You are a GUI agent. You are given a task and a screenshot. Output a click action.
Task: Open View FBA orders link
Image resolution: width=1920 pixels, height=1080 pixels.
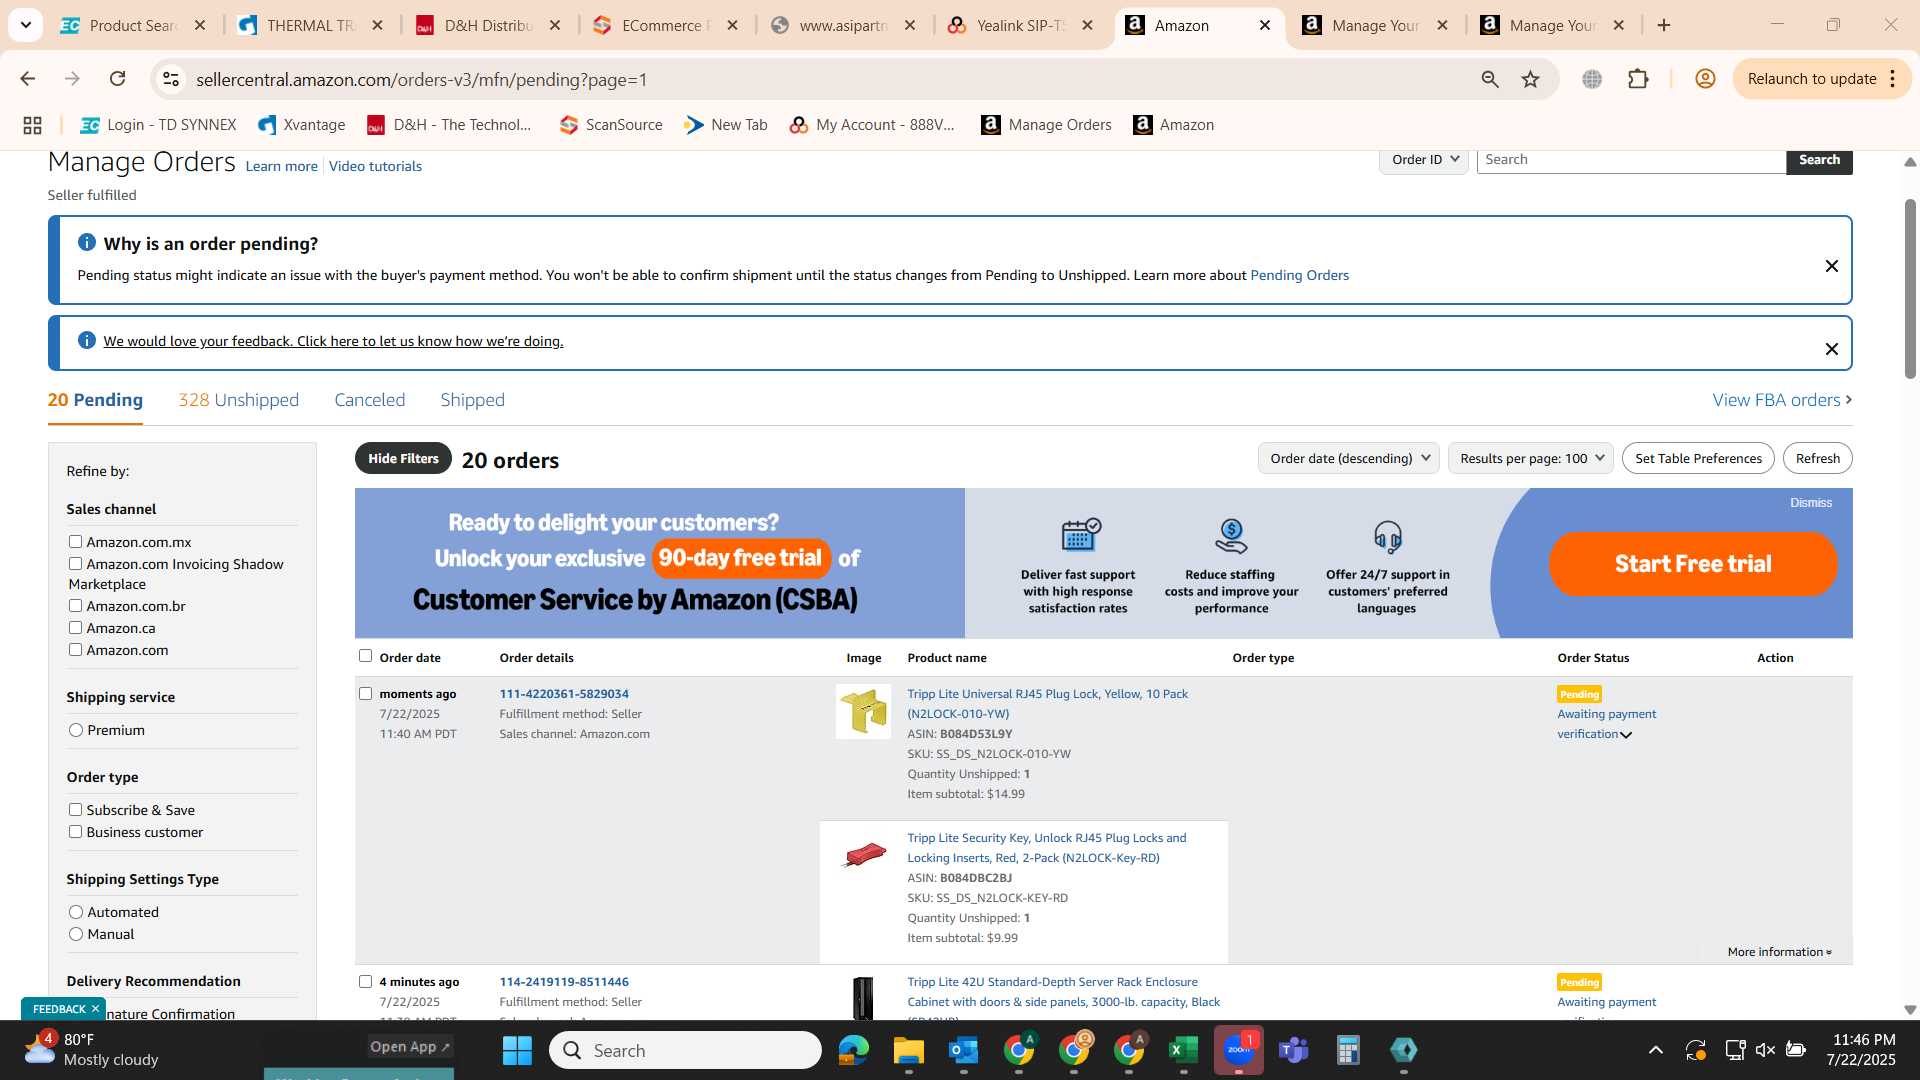(1782, 400)
